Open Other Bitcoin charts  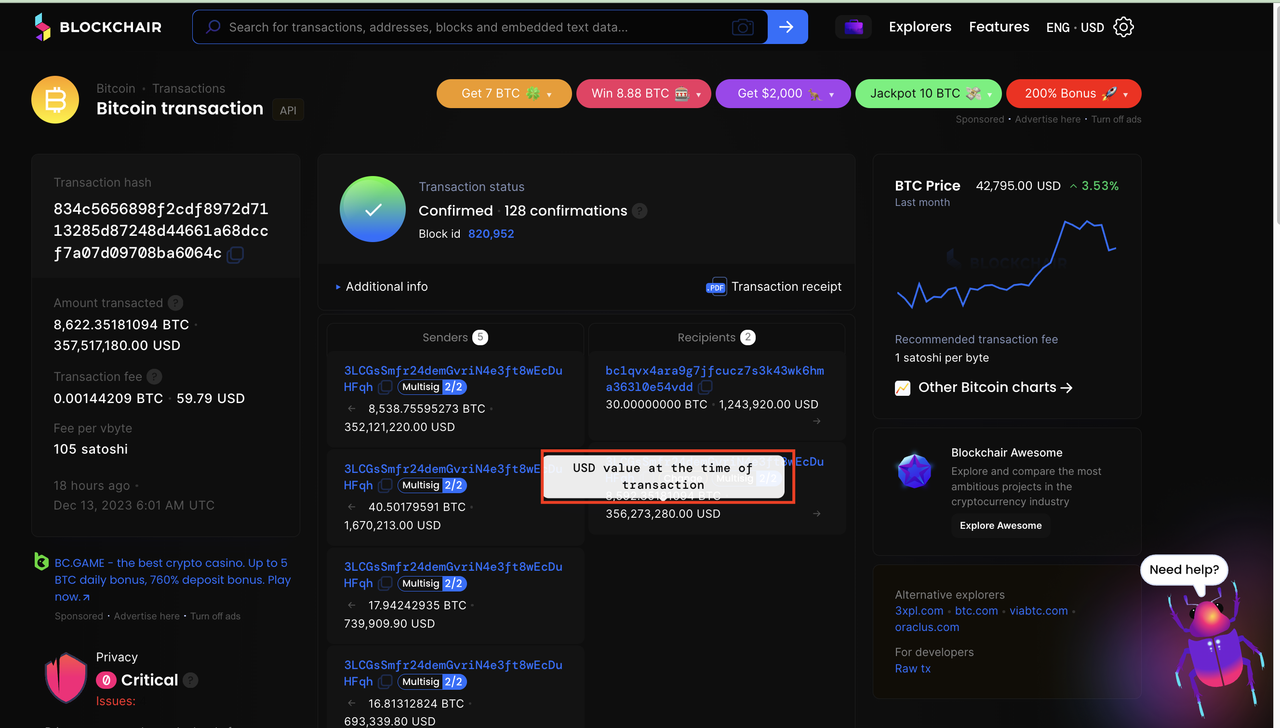(x=995, y=388)
